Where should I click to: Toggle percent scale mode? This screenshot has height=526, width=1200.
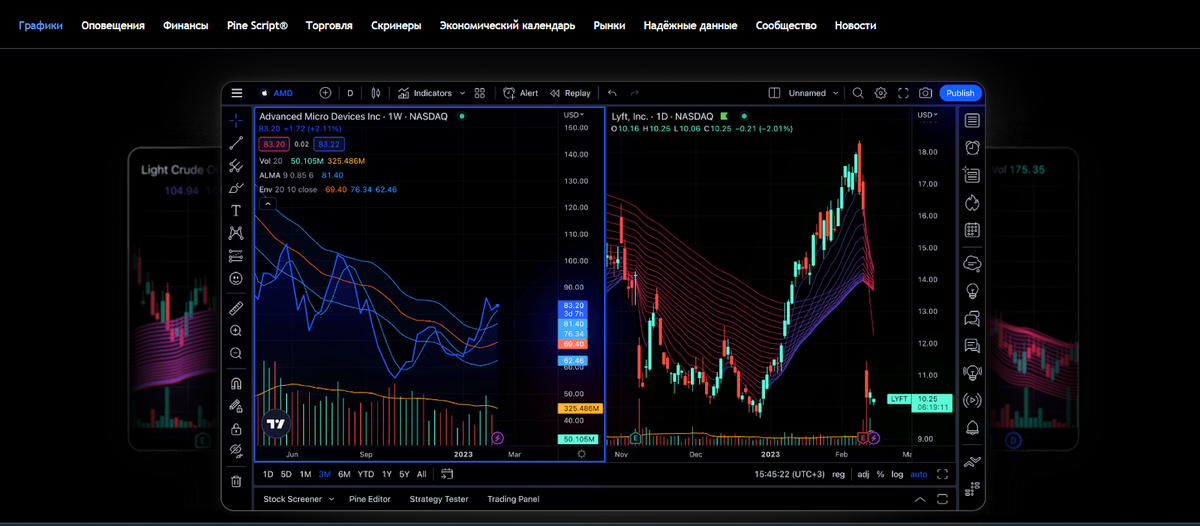(x=880, y=474)
